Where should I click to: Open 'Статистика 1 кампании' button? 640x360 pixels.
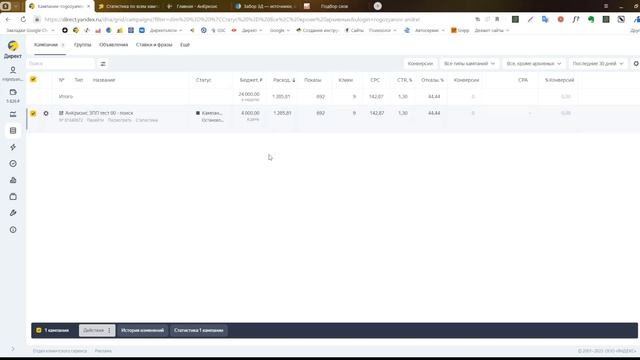199,330
